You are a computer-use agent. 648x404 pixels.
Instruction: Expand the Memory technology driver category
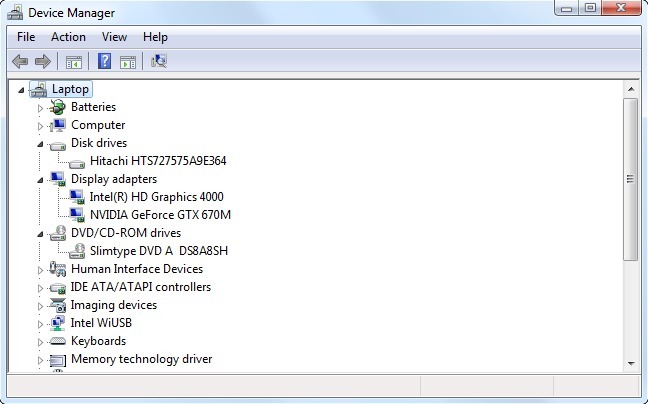pos(40,360)
